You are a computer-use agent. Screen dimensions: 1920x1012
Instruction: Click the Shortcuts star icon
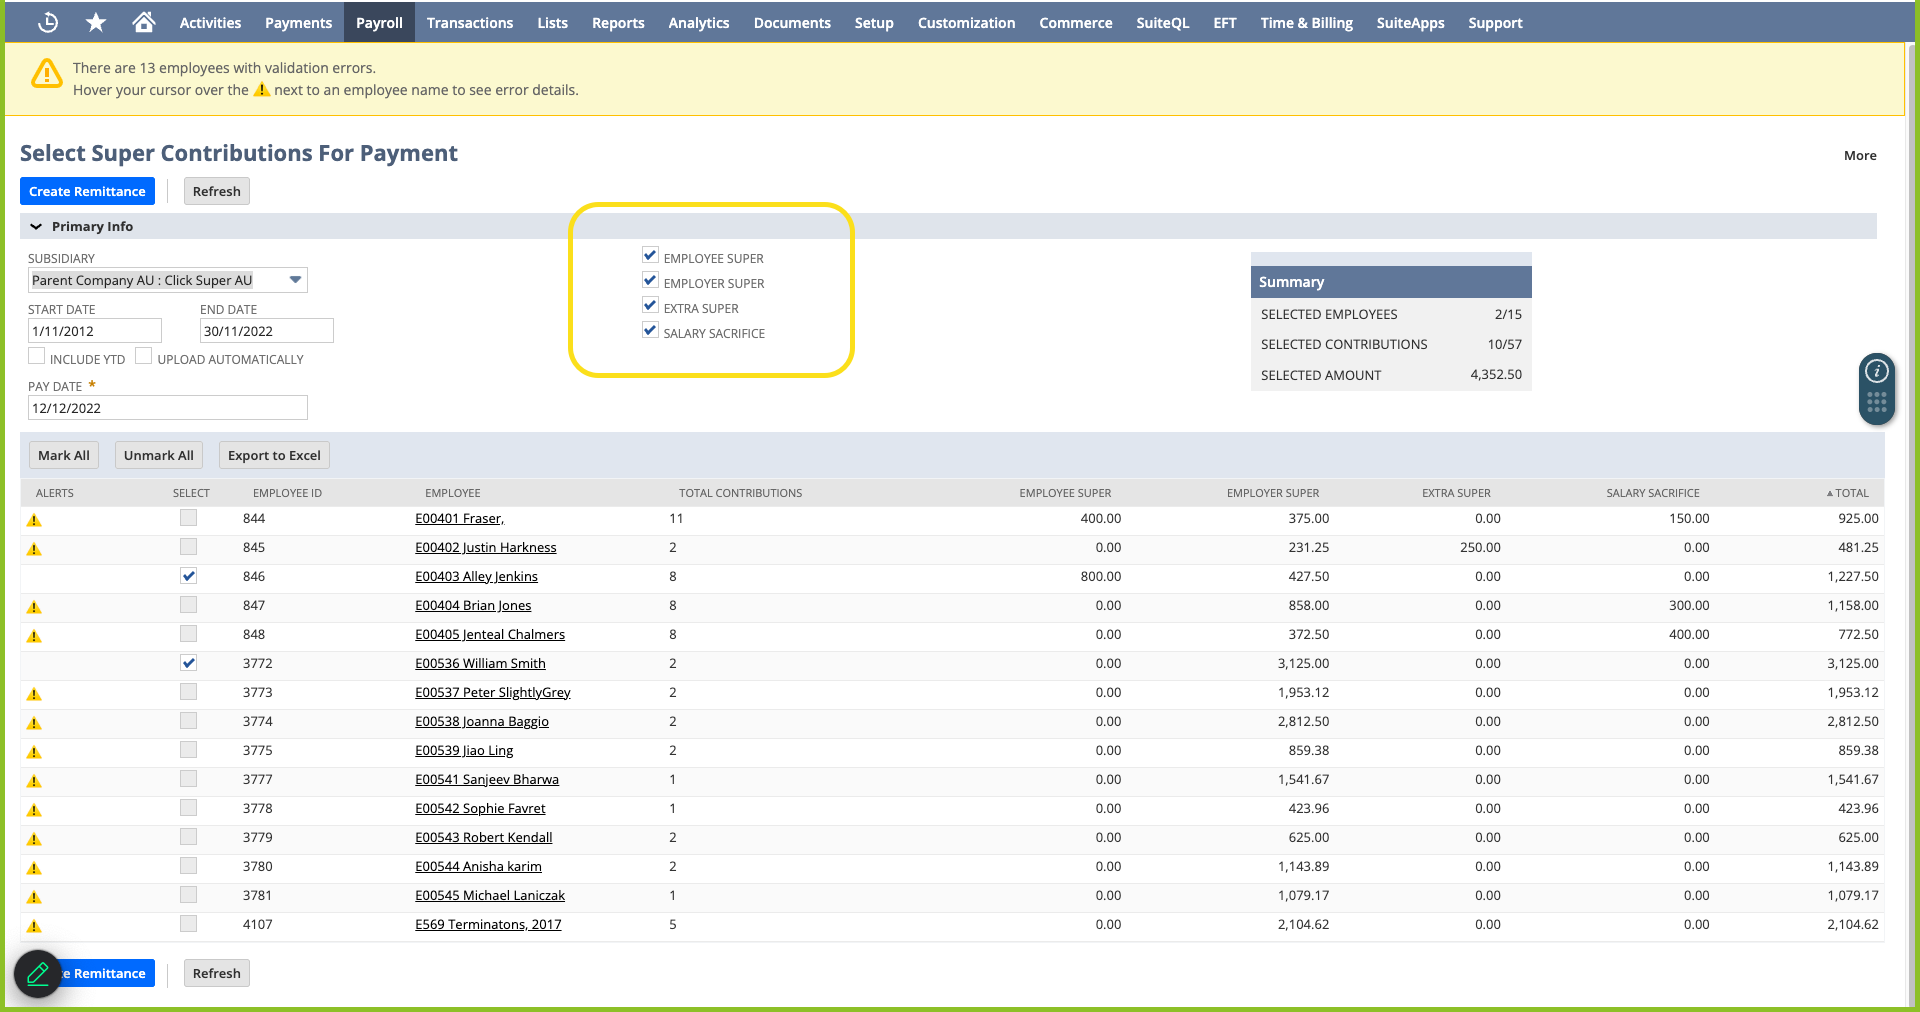(96, 22)
